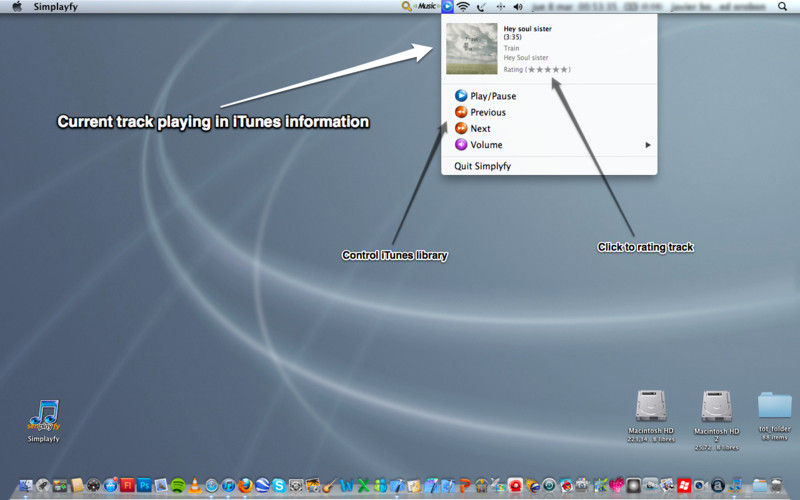
Task: Click the rating stars for the track
Action: pyautogui.click(x=548, y=69)
